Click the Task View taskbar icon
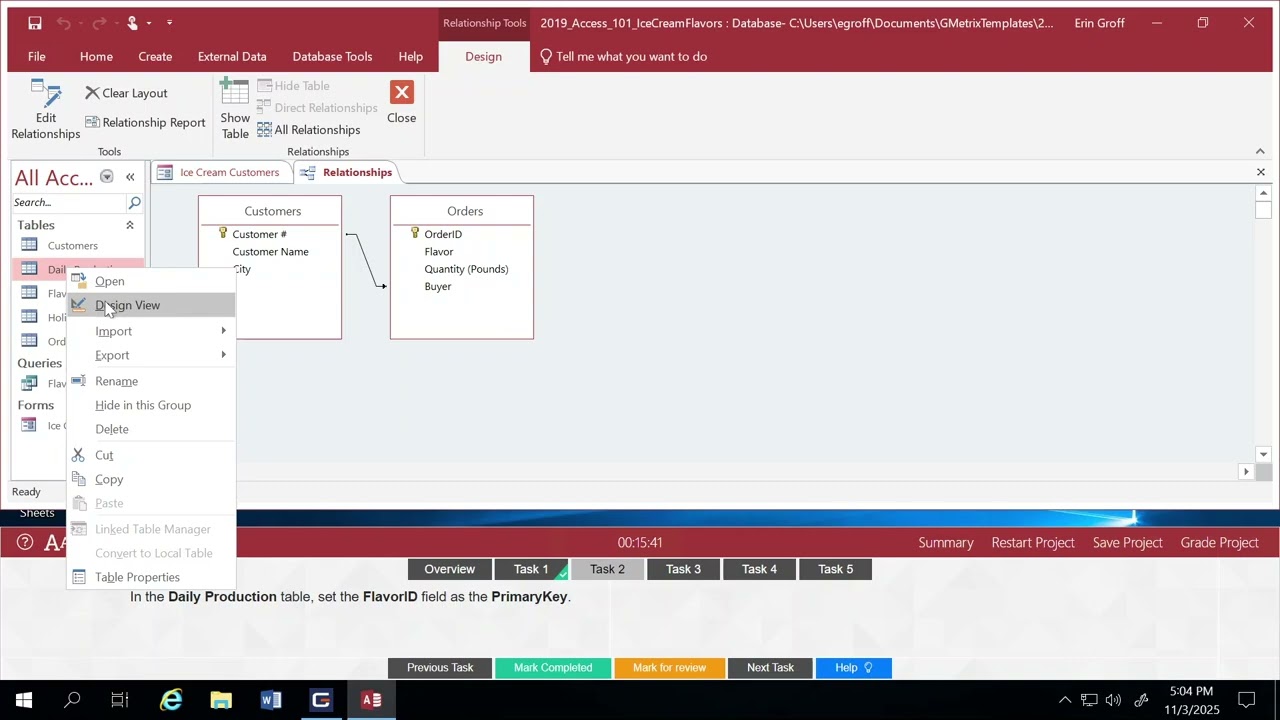 coord(120,700)
